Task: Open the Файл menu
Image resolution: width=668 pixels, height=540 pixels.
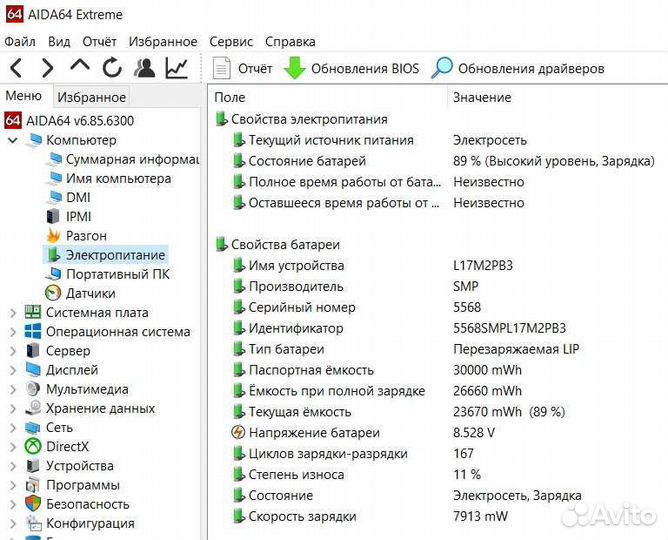Action: [x=20, y=42]
